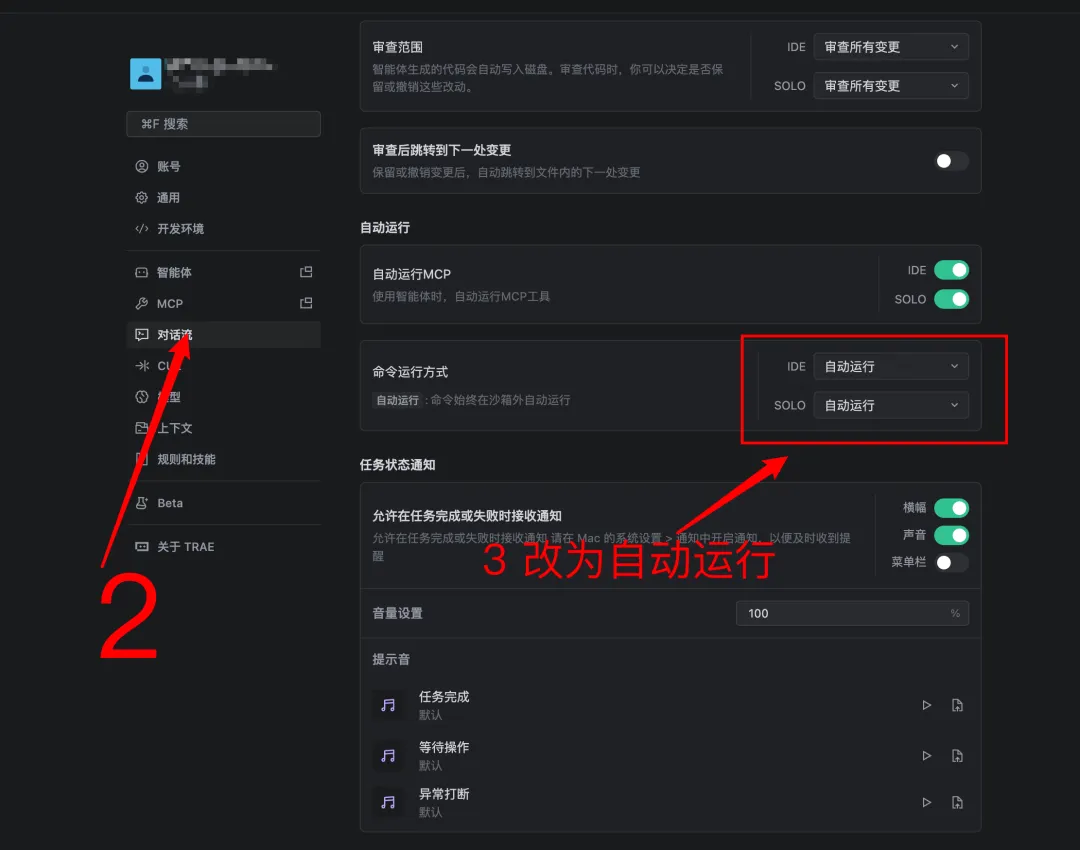Click the settings 搜索 box

(x=224, y=124)
